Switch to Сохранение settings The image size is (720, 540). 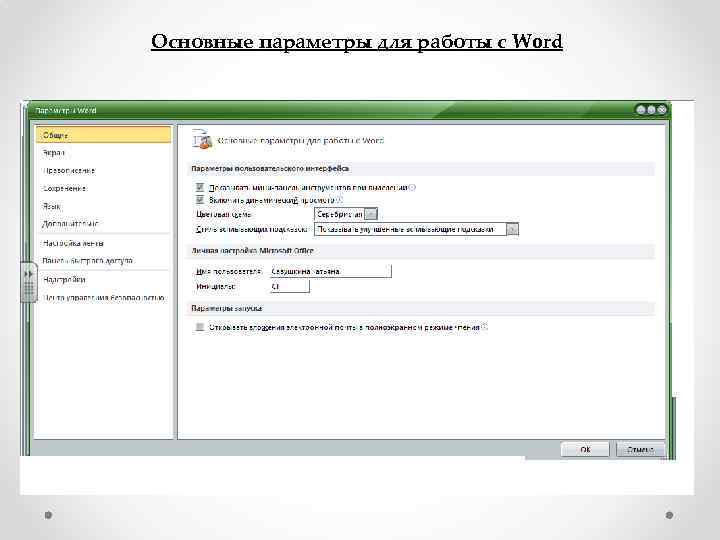click(x=64, y=188)
